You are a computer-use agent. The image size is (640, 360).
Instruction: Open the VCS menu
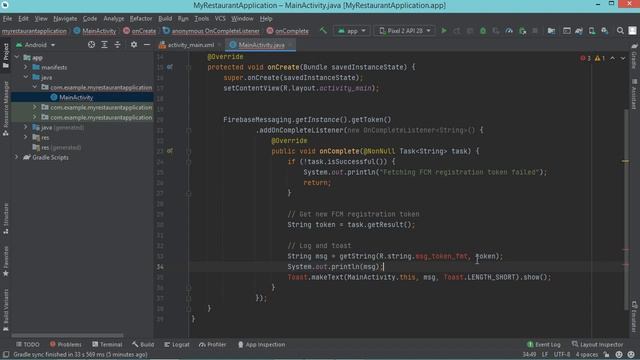(220, 18)
